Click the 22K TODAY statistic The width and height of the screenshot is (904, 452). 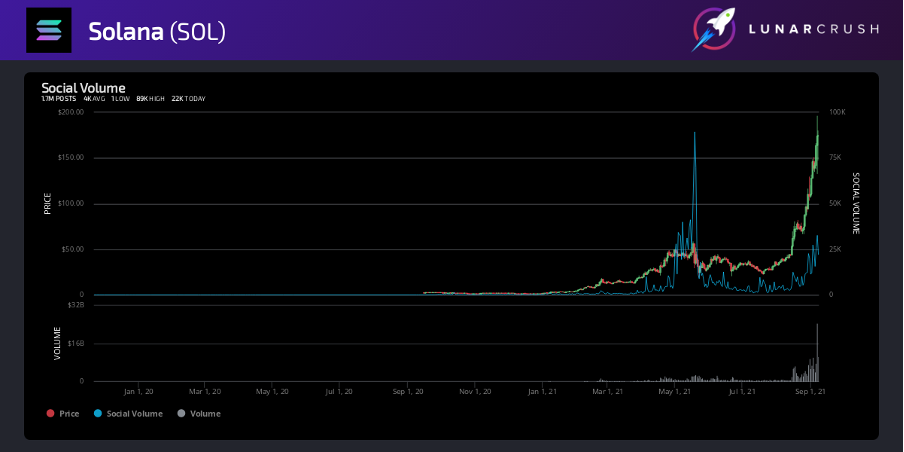189,99
